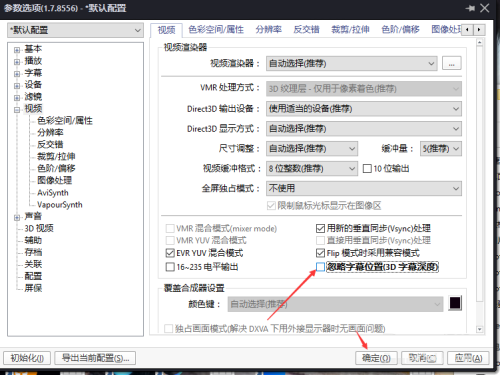
Task: Toggle EVR YUV 混合模式 checkbox
Action: coord(170,253)
